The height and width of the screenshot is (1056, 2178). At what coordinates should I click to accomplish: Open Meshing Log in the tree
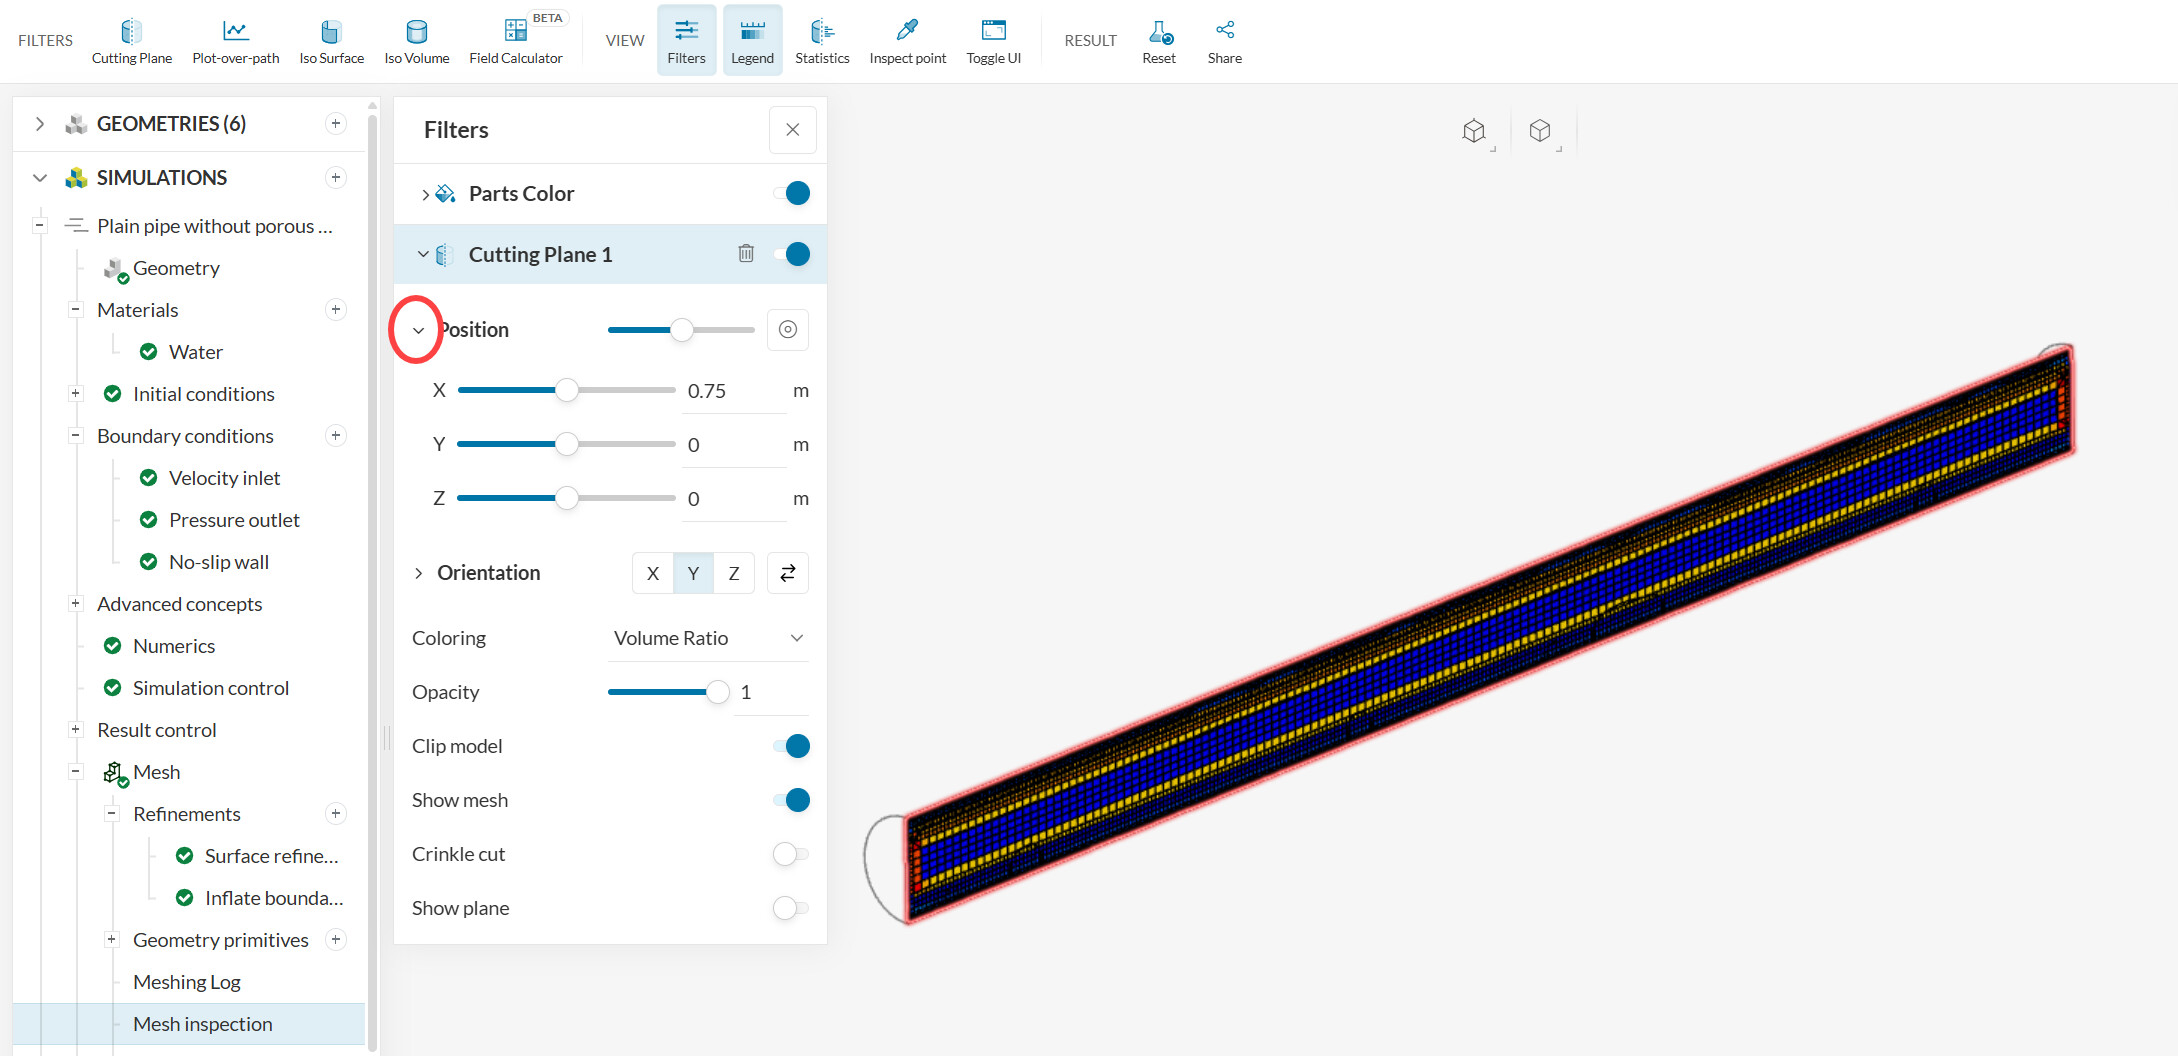coord(187,982)
